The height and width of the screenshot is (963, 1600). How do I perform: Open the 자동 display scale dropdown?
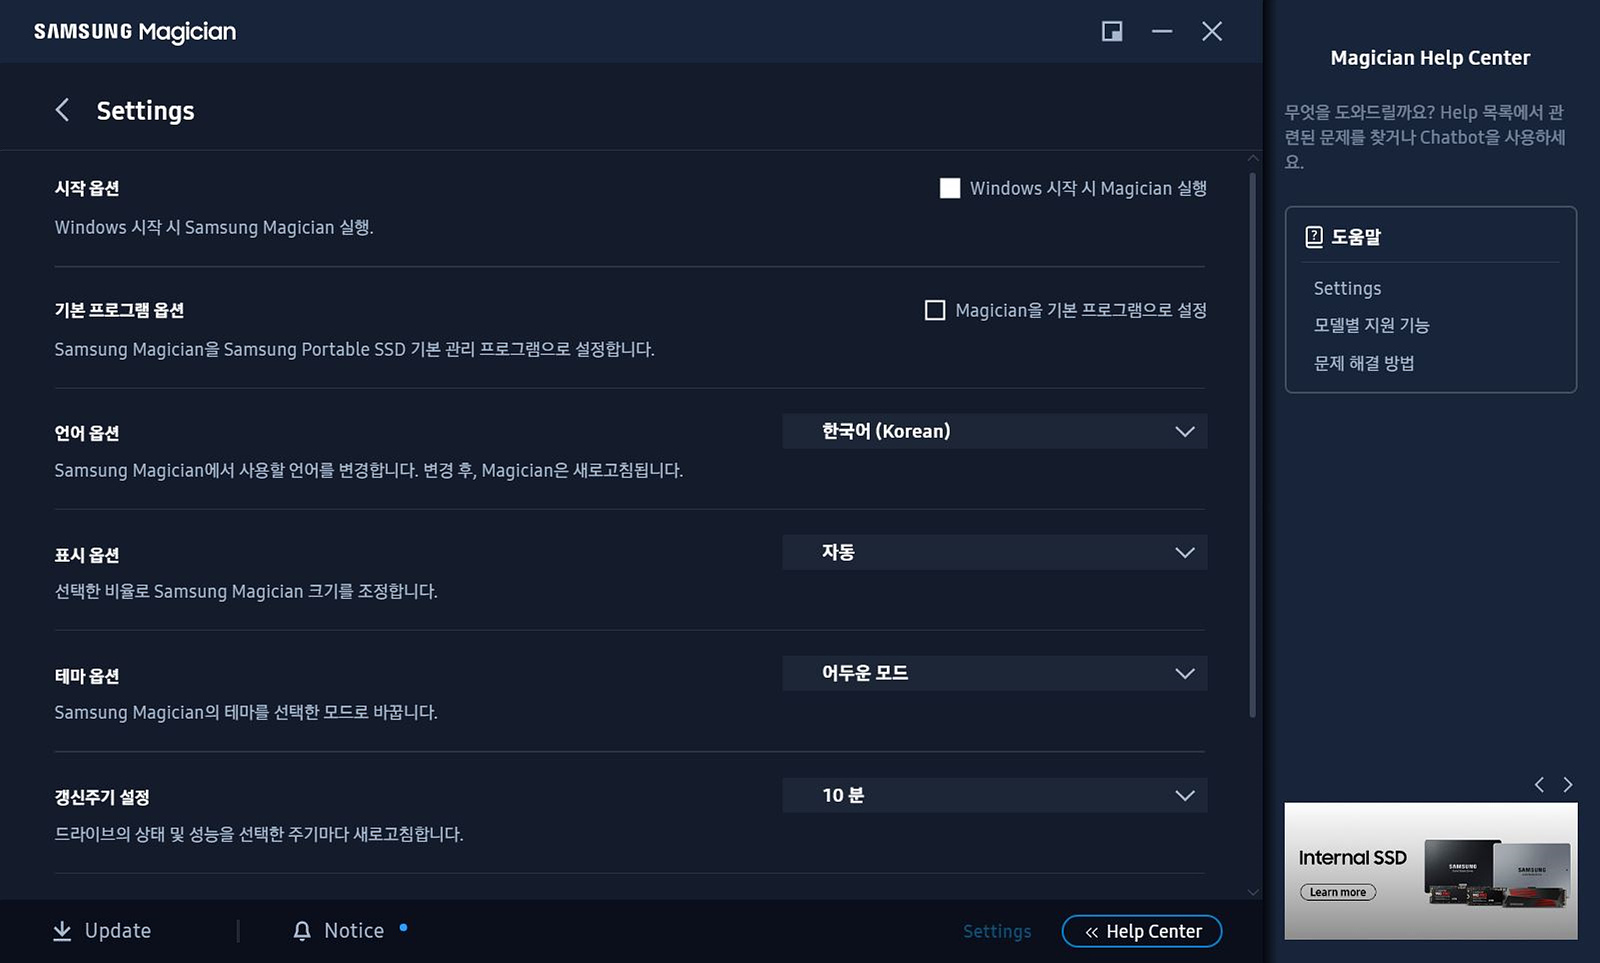point(995,552)
